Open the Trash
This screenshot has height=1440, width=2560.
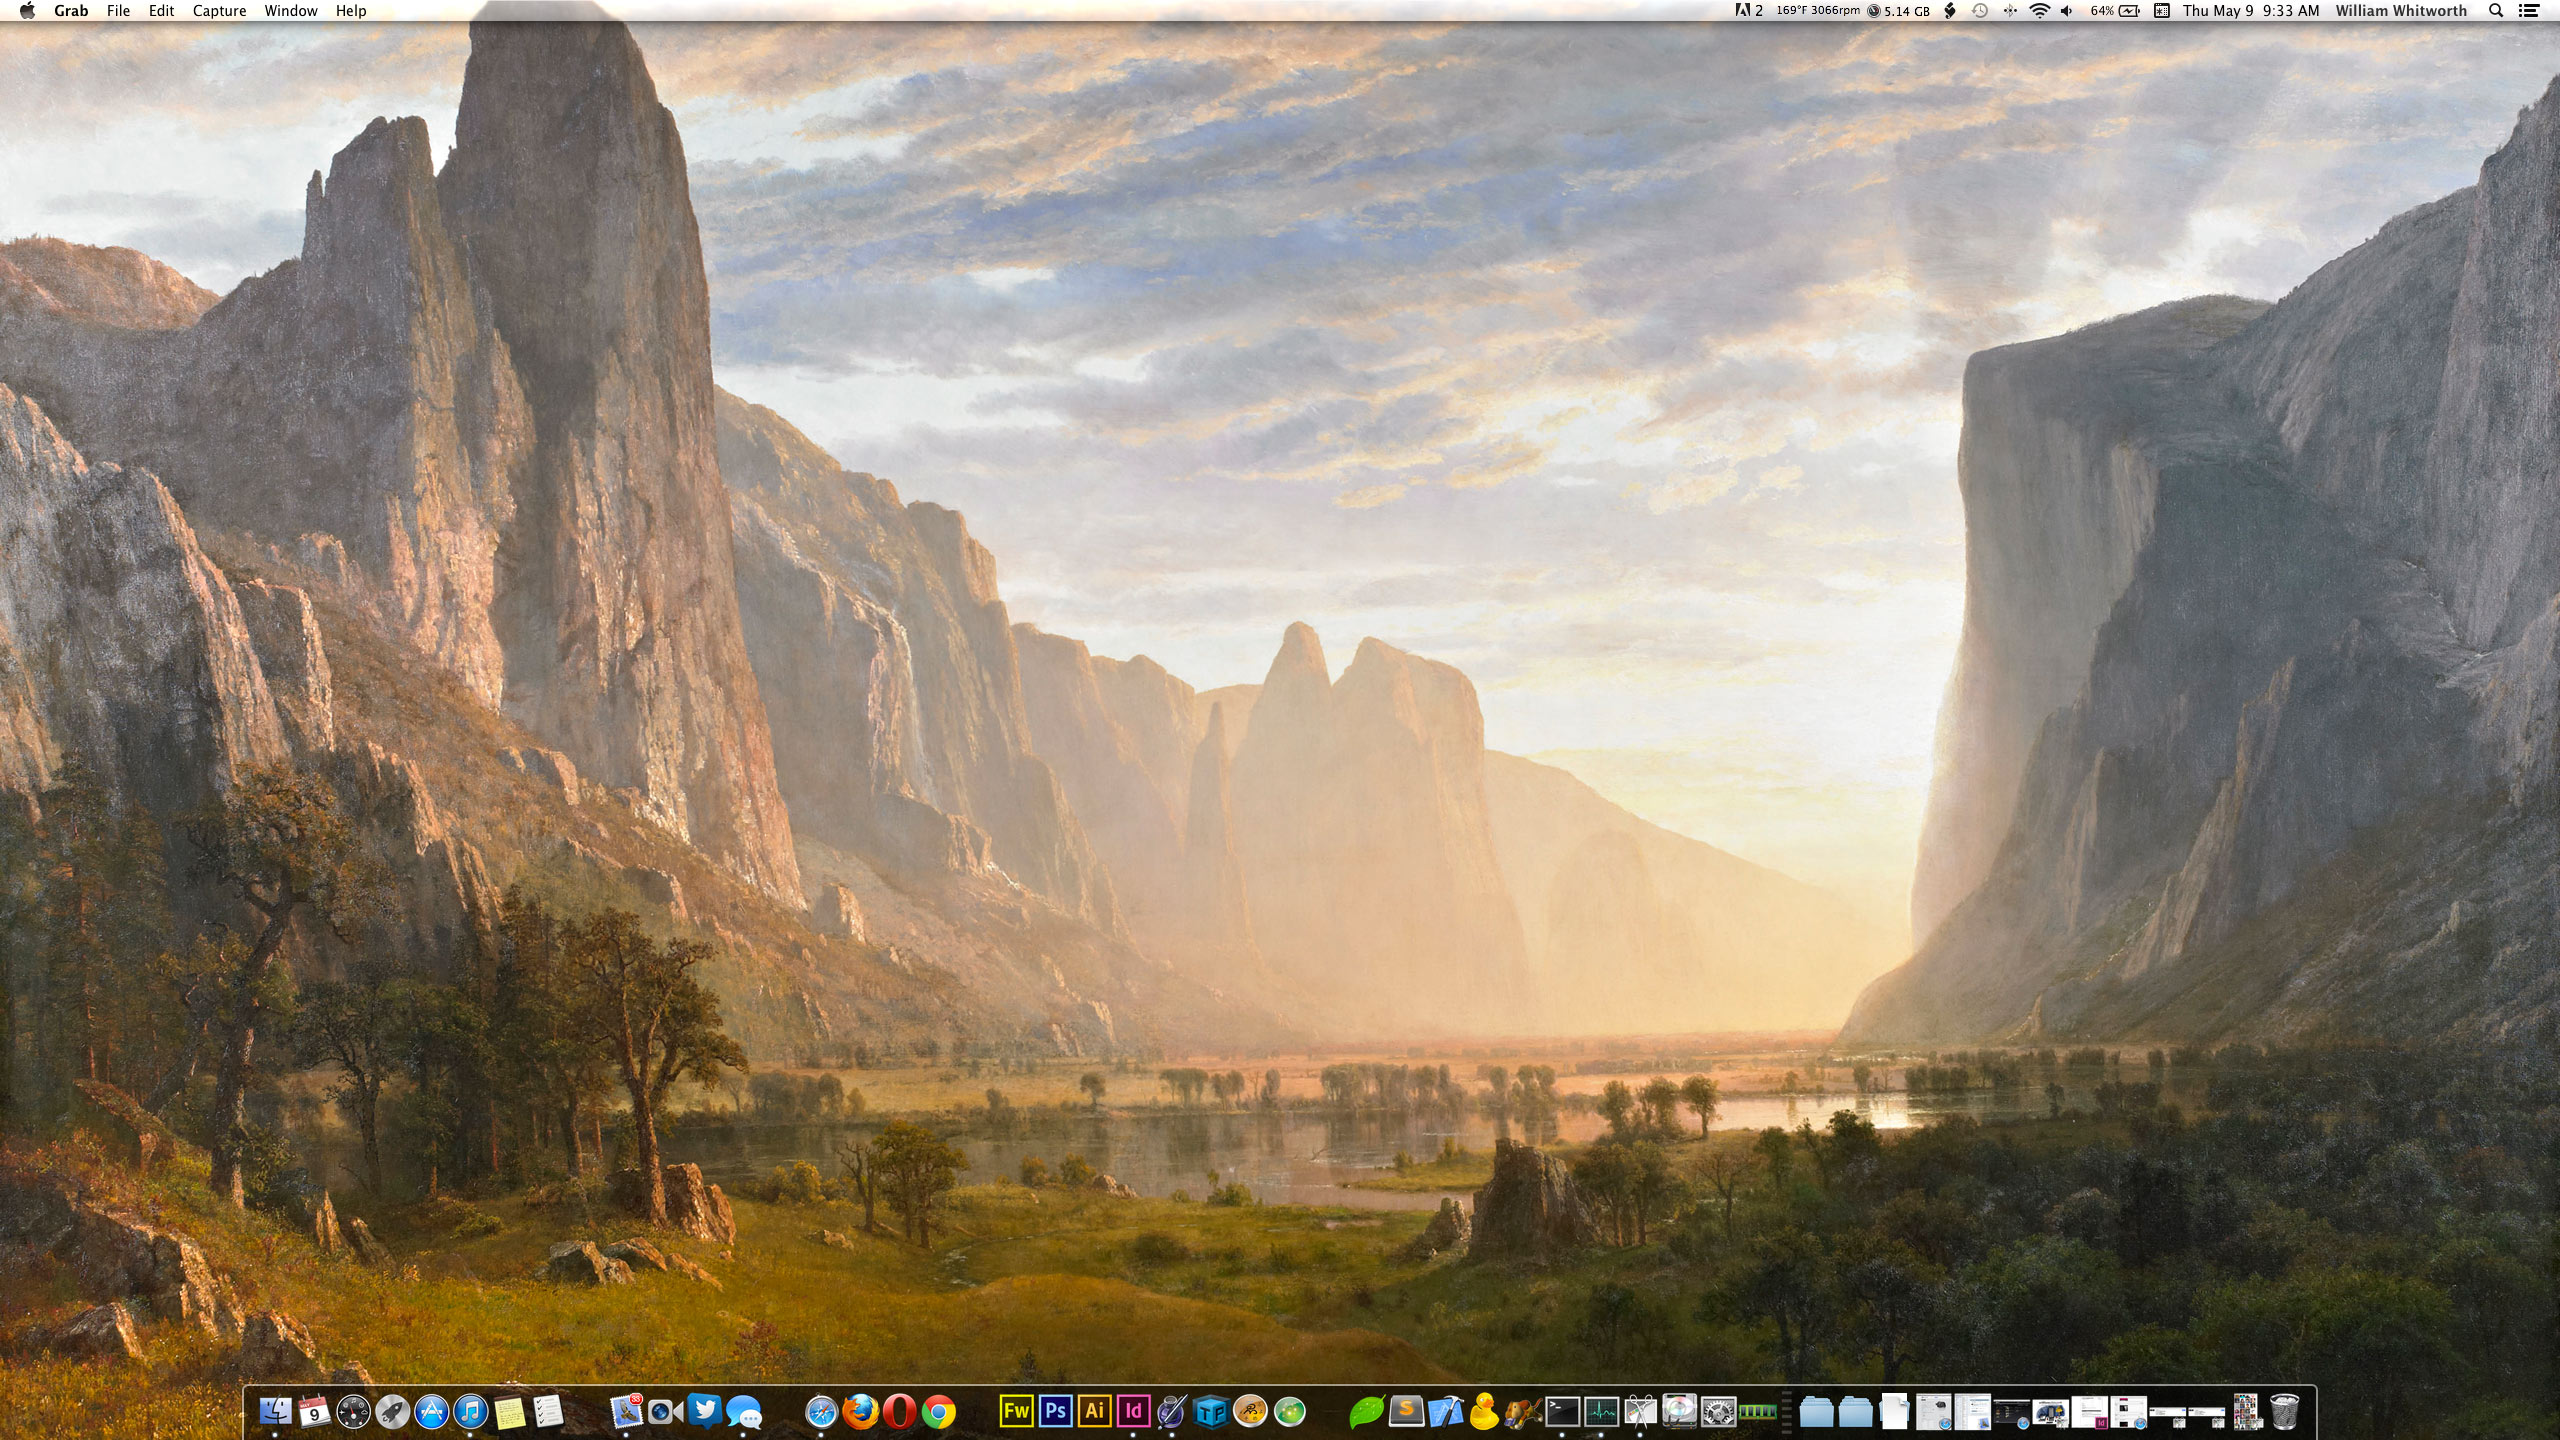pyautogui.click(x=2285, y=1411)
